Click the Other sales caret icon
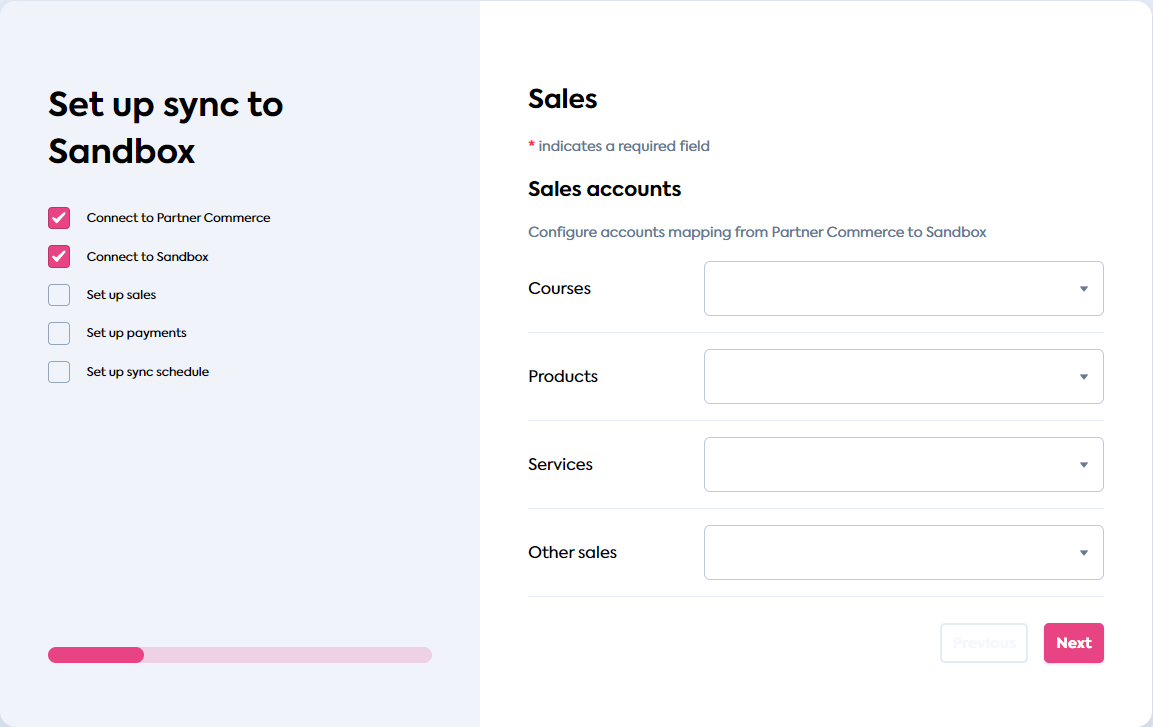 [x=1083, y=552]
